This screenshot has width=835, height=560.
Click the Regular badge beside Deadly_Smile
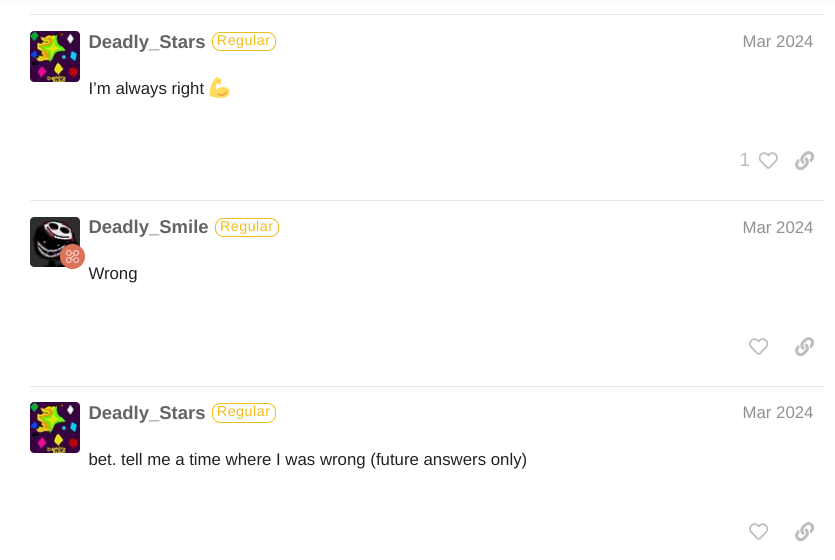(x=247, y=227)
